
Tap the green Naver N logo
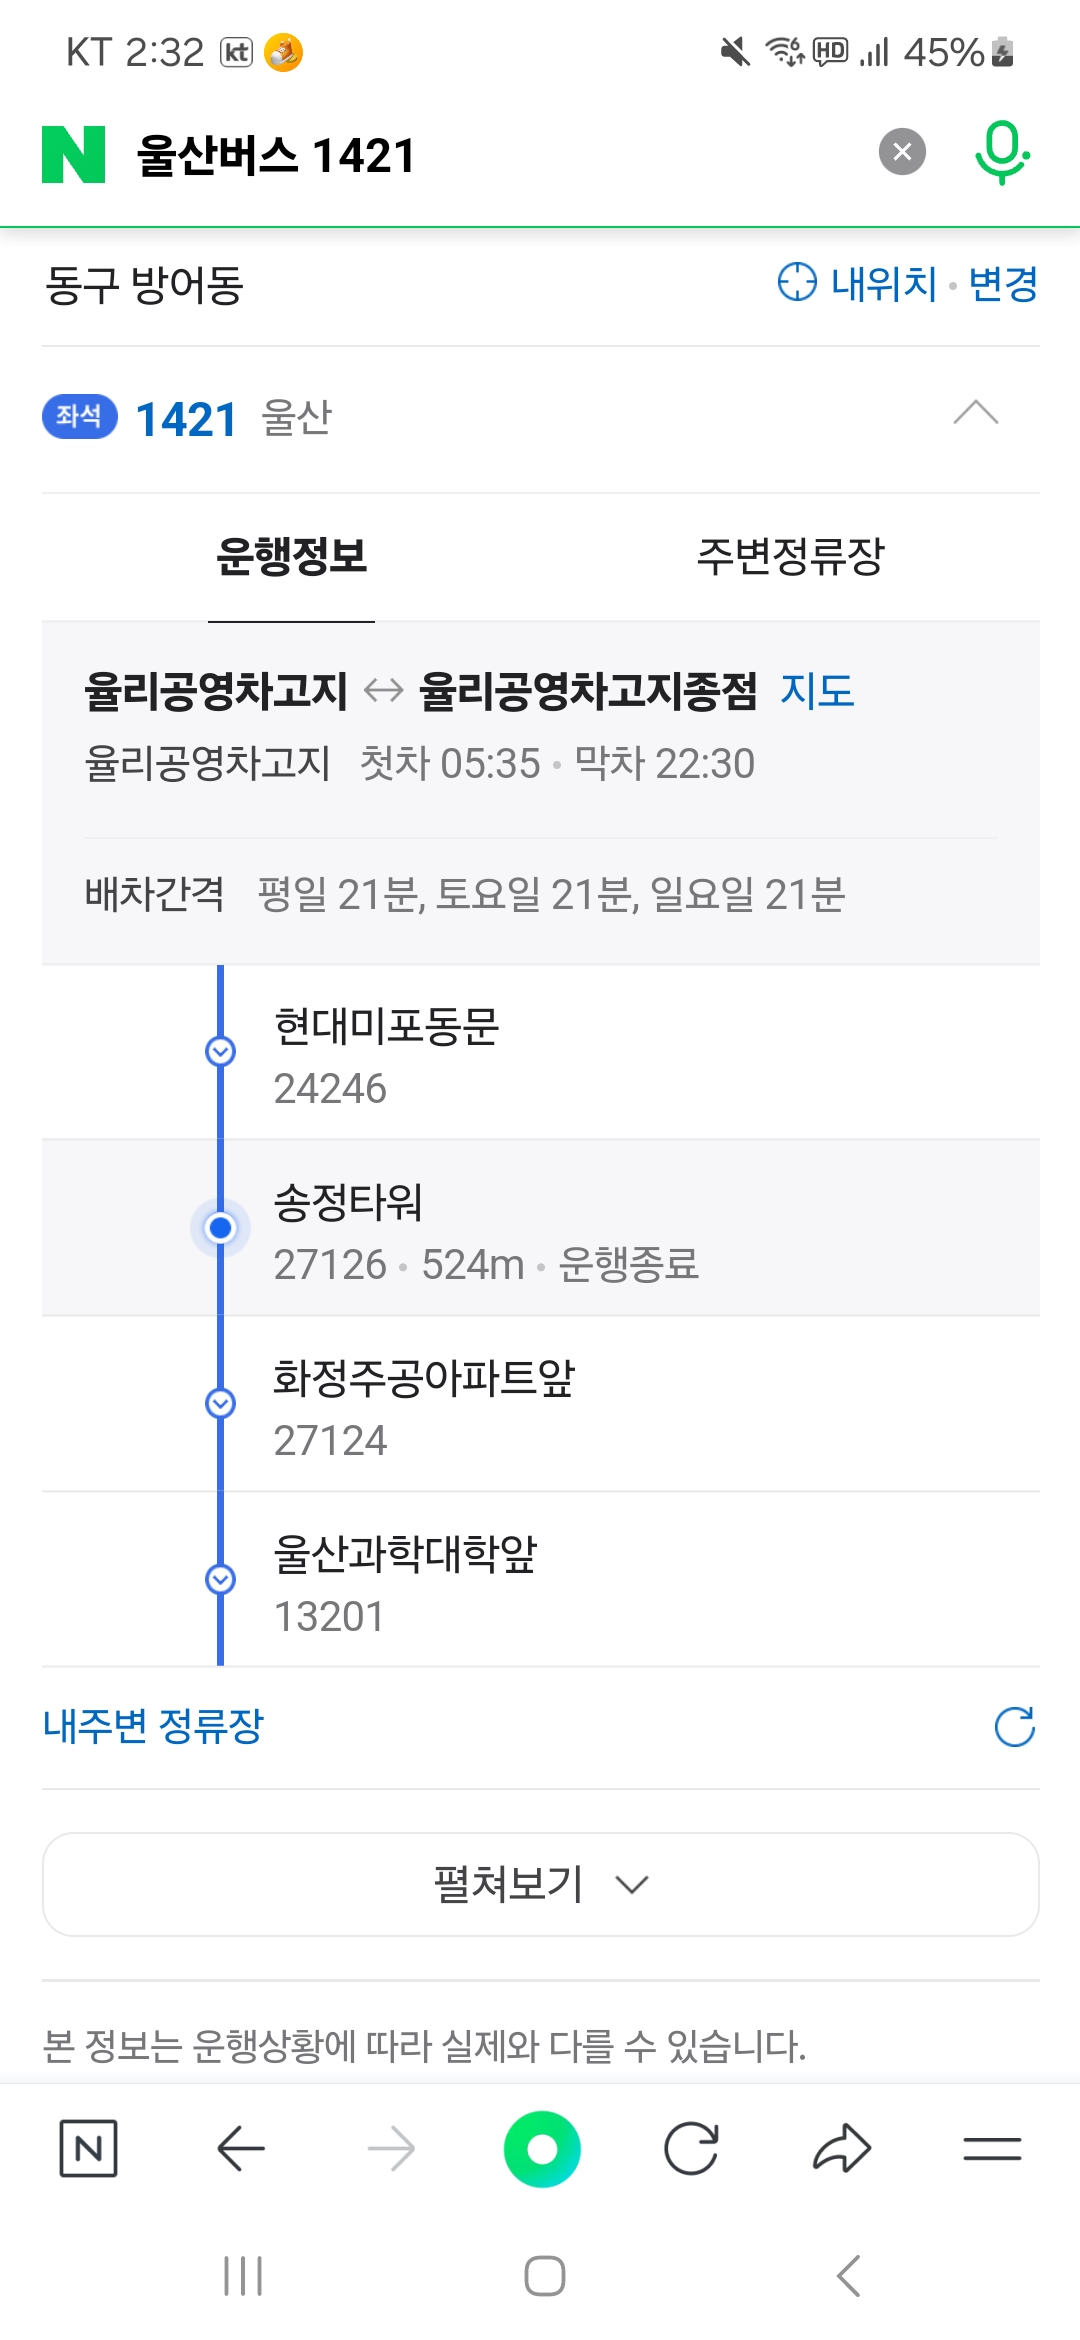pos(73,155)
